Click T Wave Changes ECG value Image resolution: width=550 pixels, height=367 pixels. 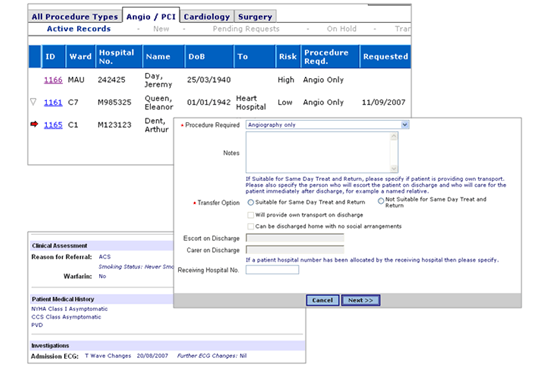(x=108, y=356)
